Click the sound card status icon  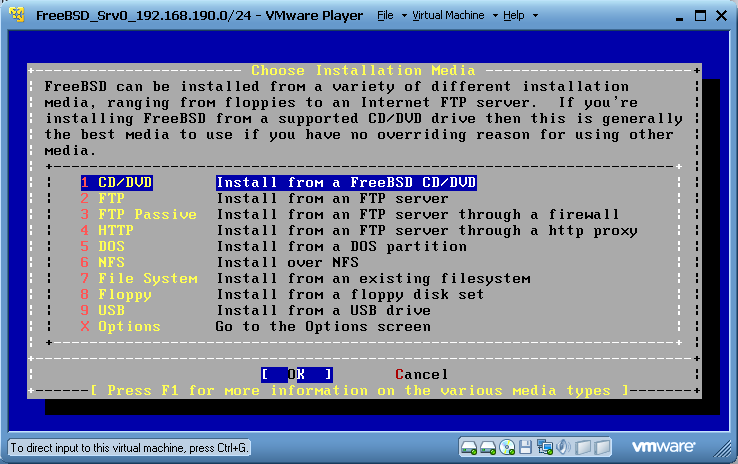click(563, 447)
